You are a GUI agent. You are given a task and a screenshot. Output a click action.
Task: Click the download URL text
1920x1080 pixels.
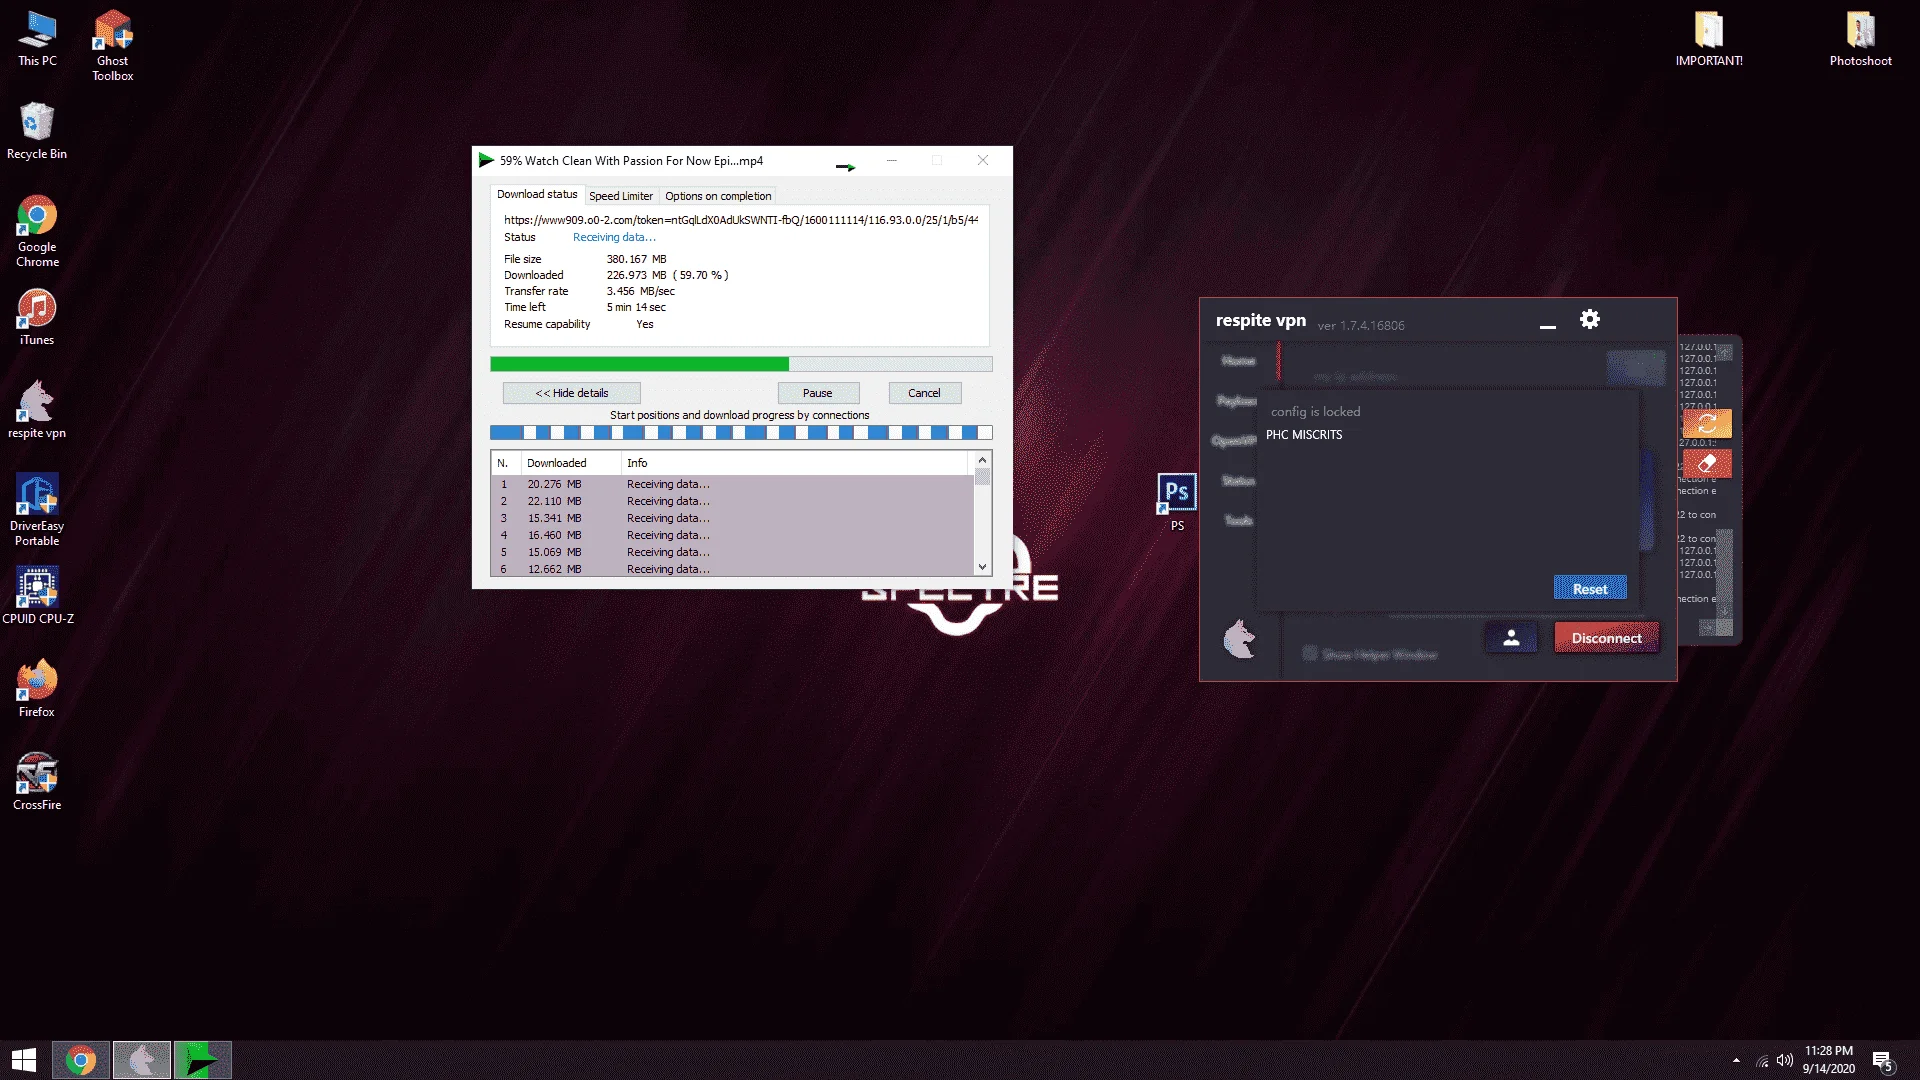741,220
